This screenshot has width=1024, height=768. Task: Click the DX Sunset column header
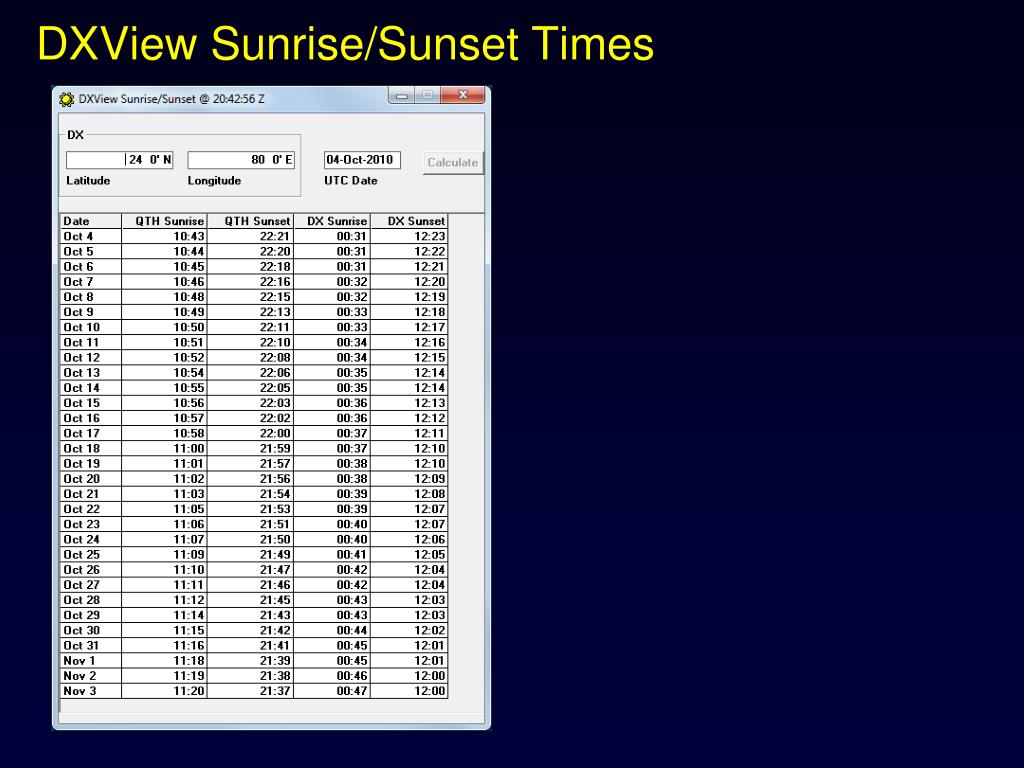point(409,221)
